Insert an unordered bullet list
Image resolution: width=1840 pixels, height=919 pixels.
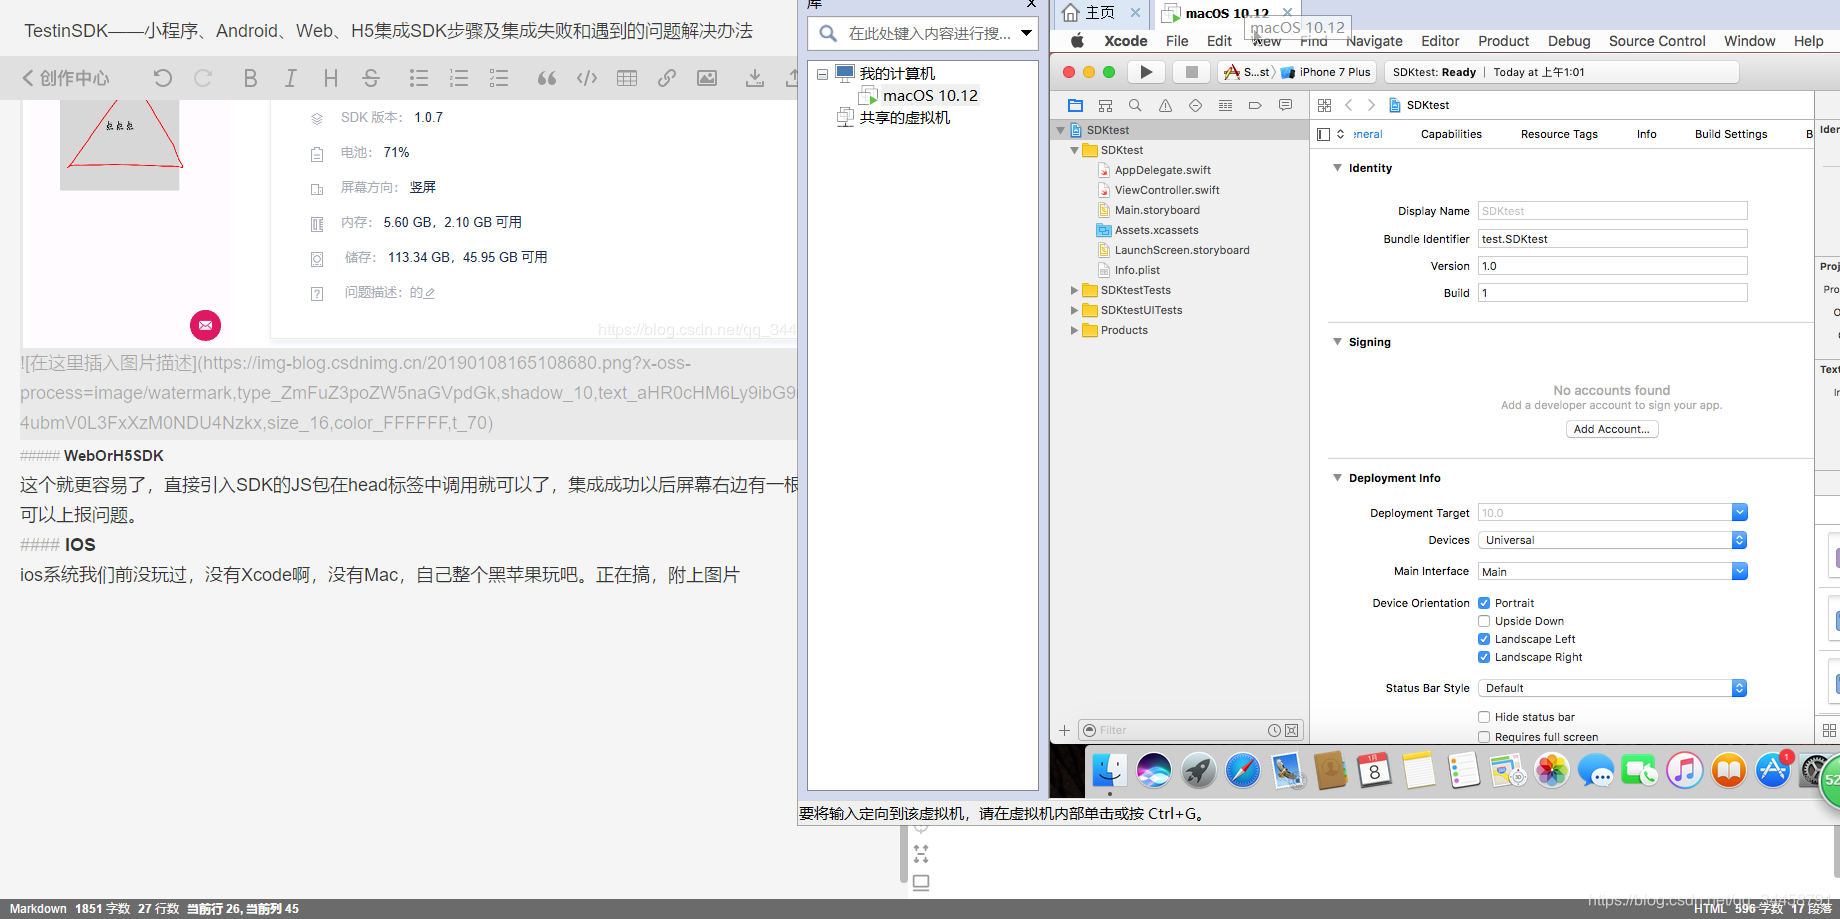pos(419,78)
